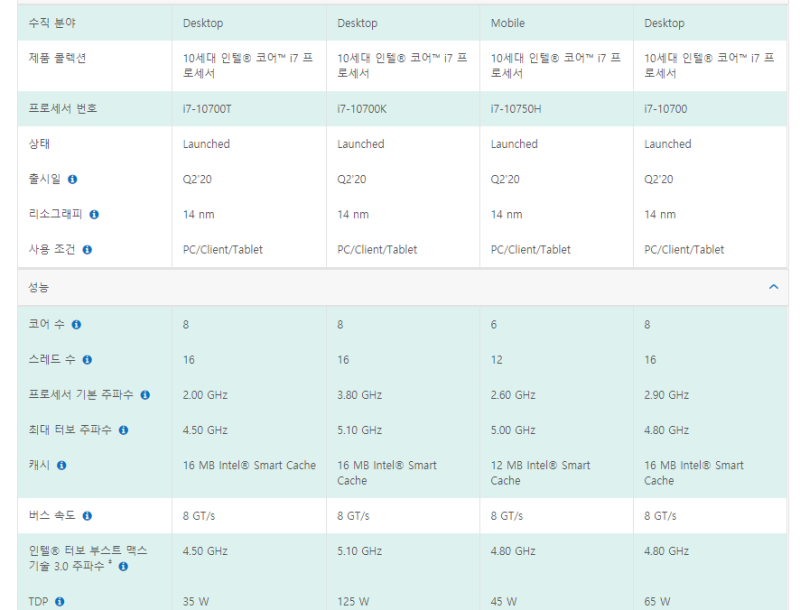Click the "상태" row label

[x=39, y=144]
